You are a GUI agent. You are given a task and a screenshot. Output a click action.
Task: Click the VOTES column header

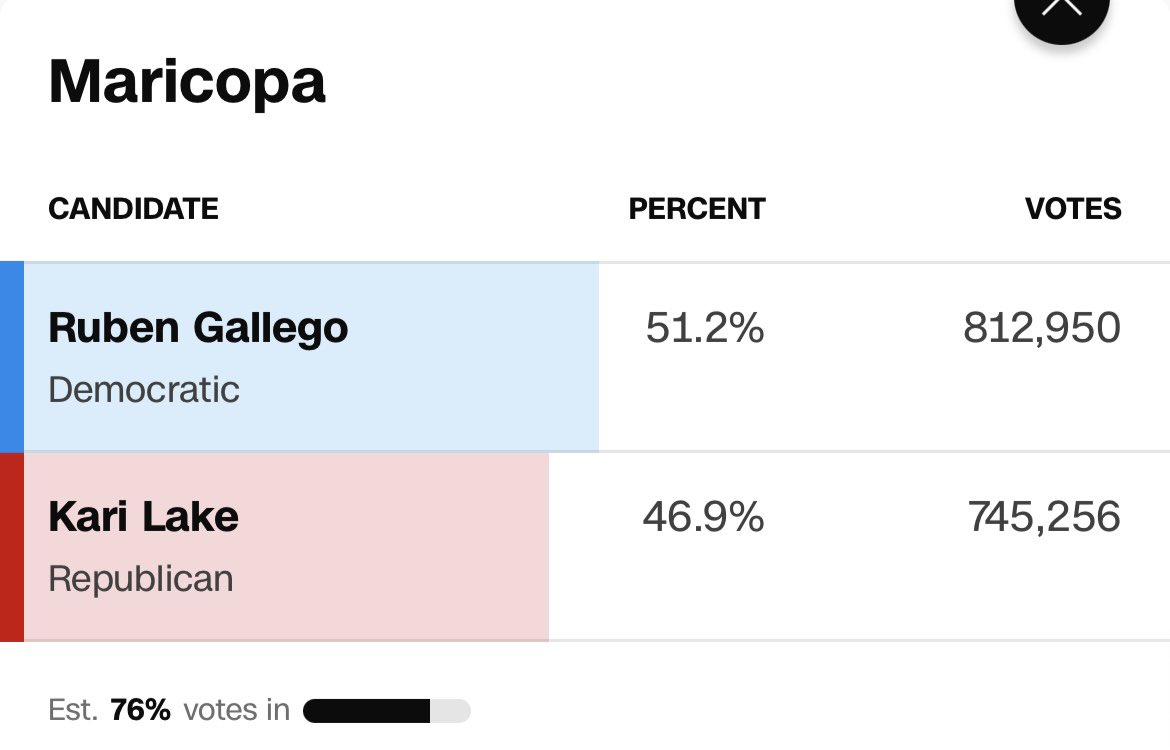tap(1073, 208)
